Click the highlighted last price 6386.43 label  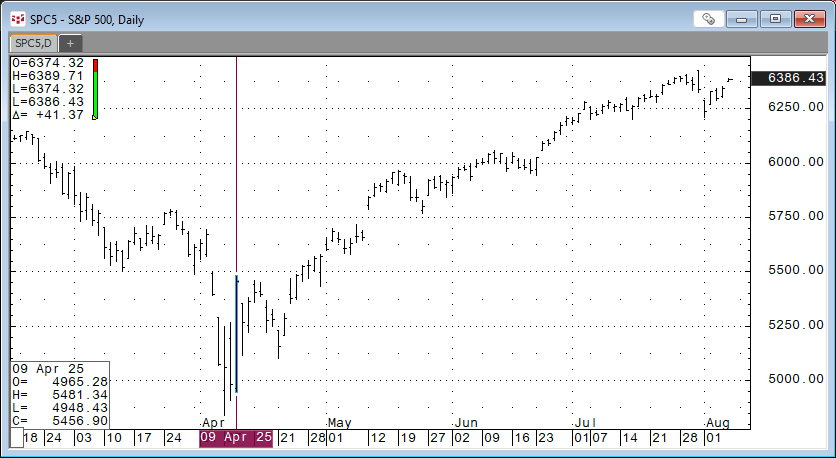pyautogui.click(x=787, y=78)
